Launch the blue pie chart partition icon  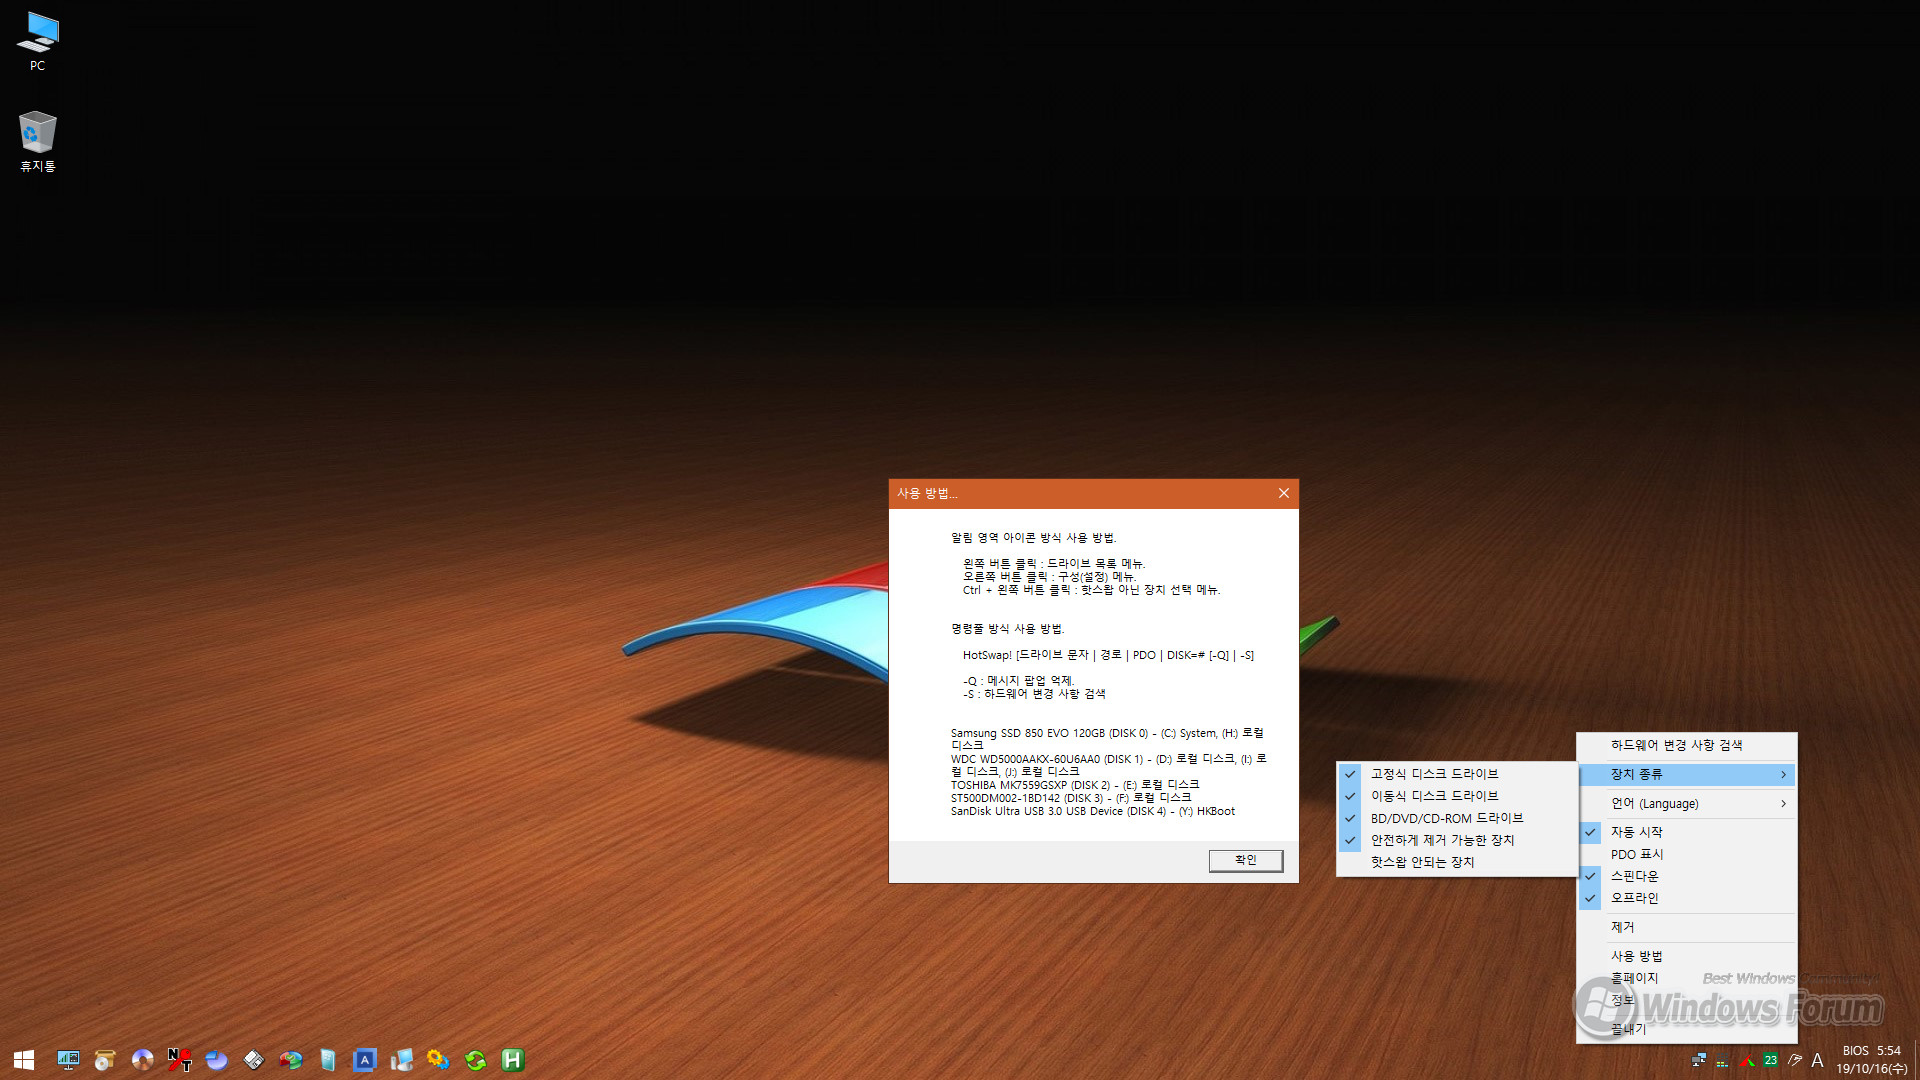coord(217,1060)
